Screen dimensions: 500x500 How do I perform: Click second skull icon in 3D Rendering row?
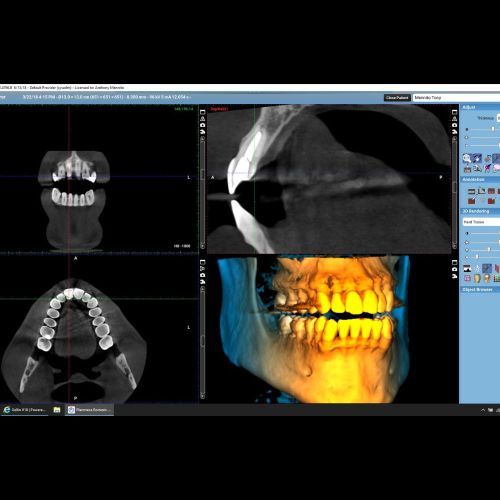point(487,279)
